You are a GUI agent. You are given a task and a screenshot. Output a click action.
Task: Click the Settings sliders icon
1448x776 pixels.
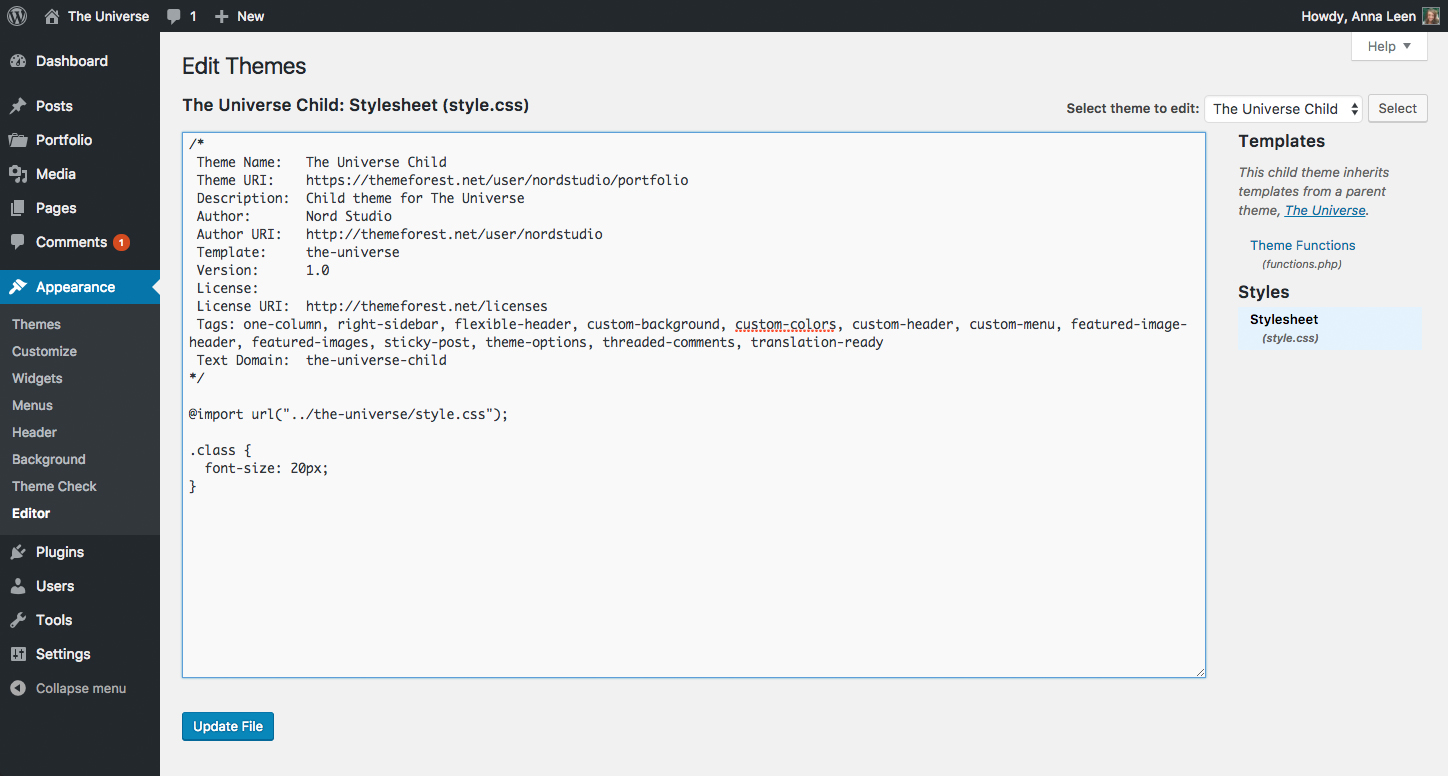pos(18,654)
